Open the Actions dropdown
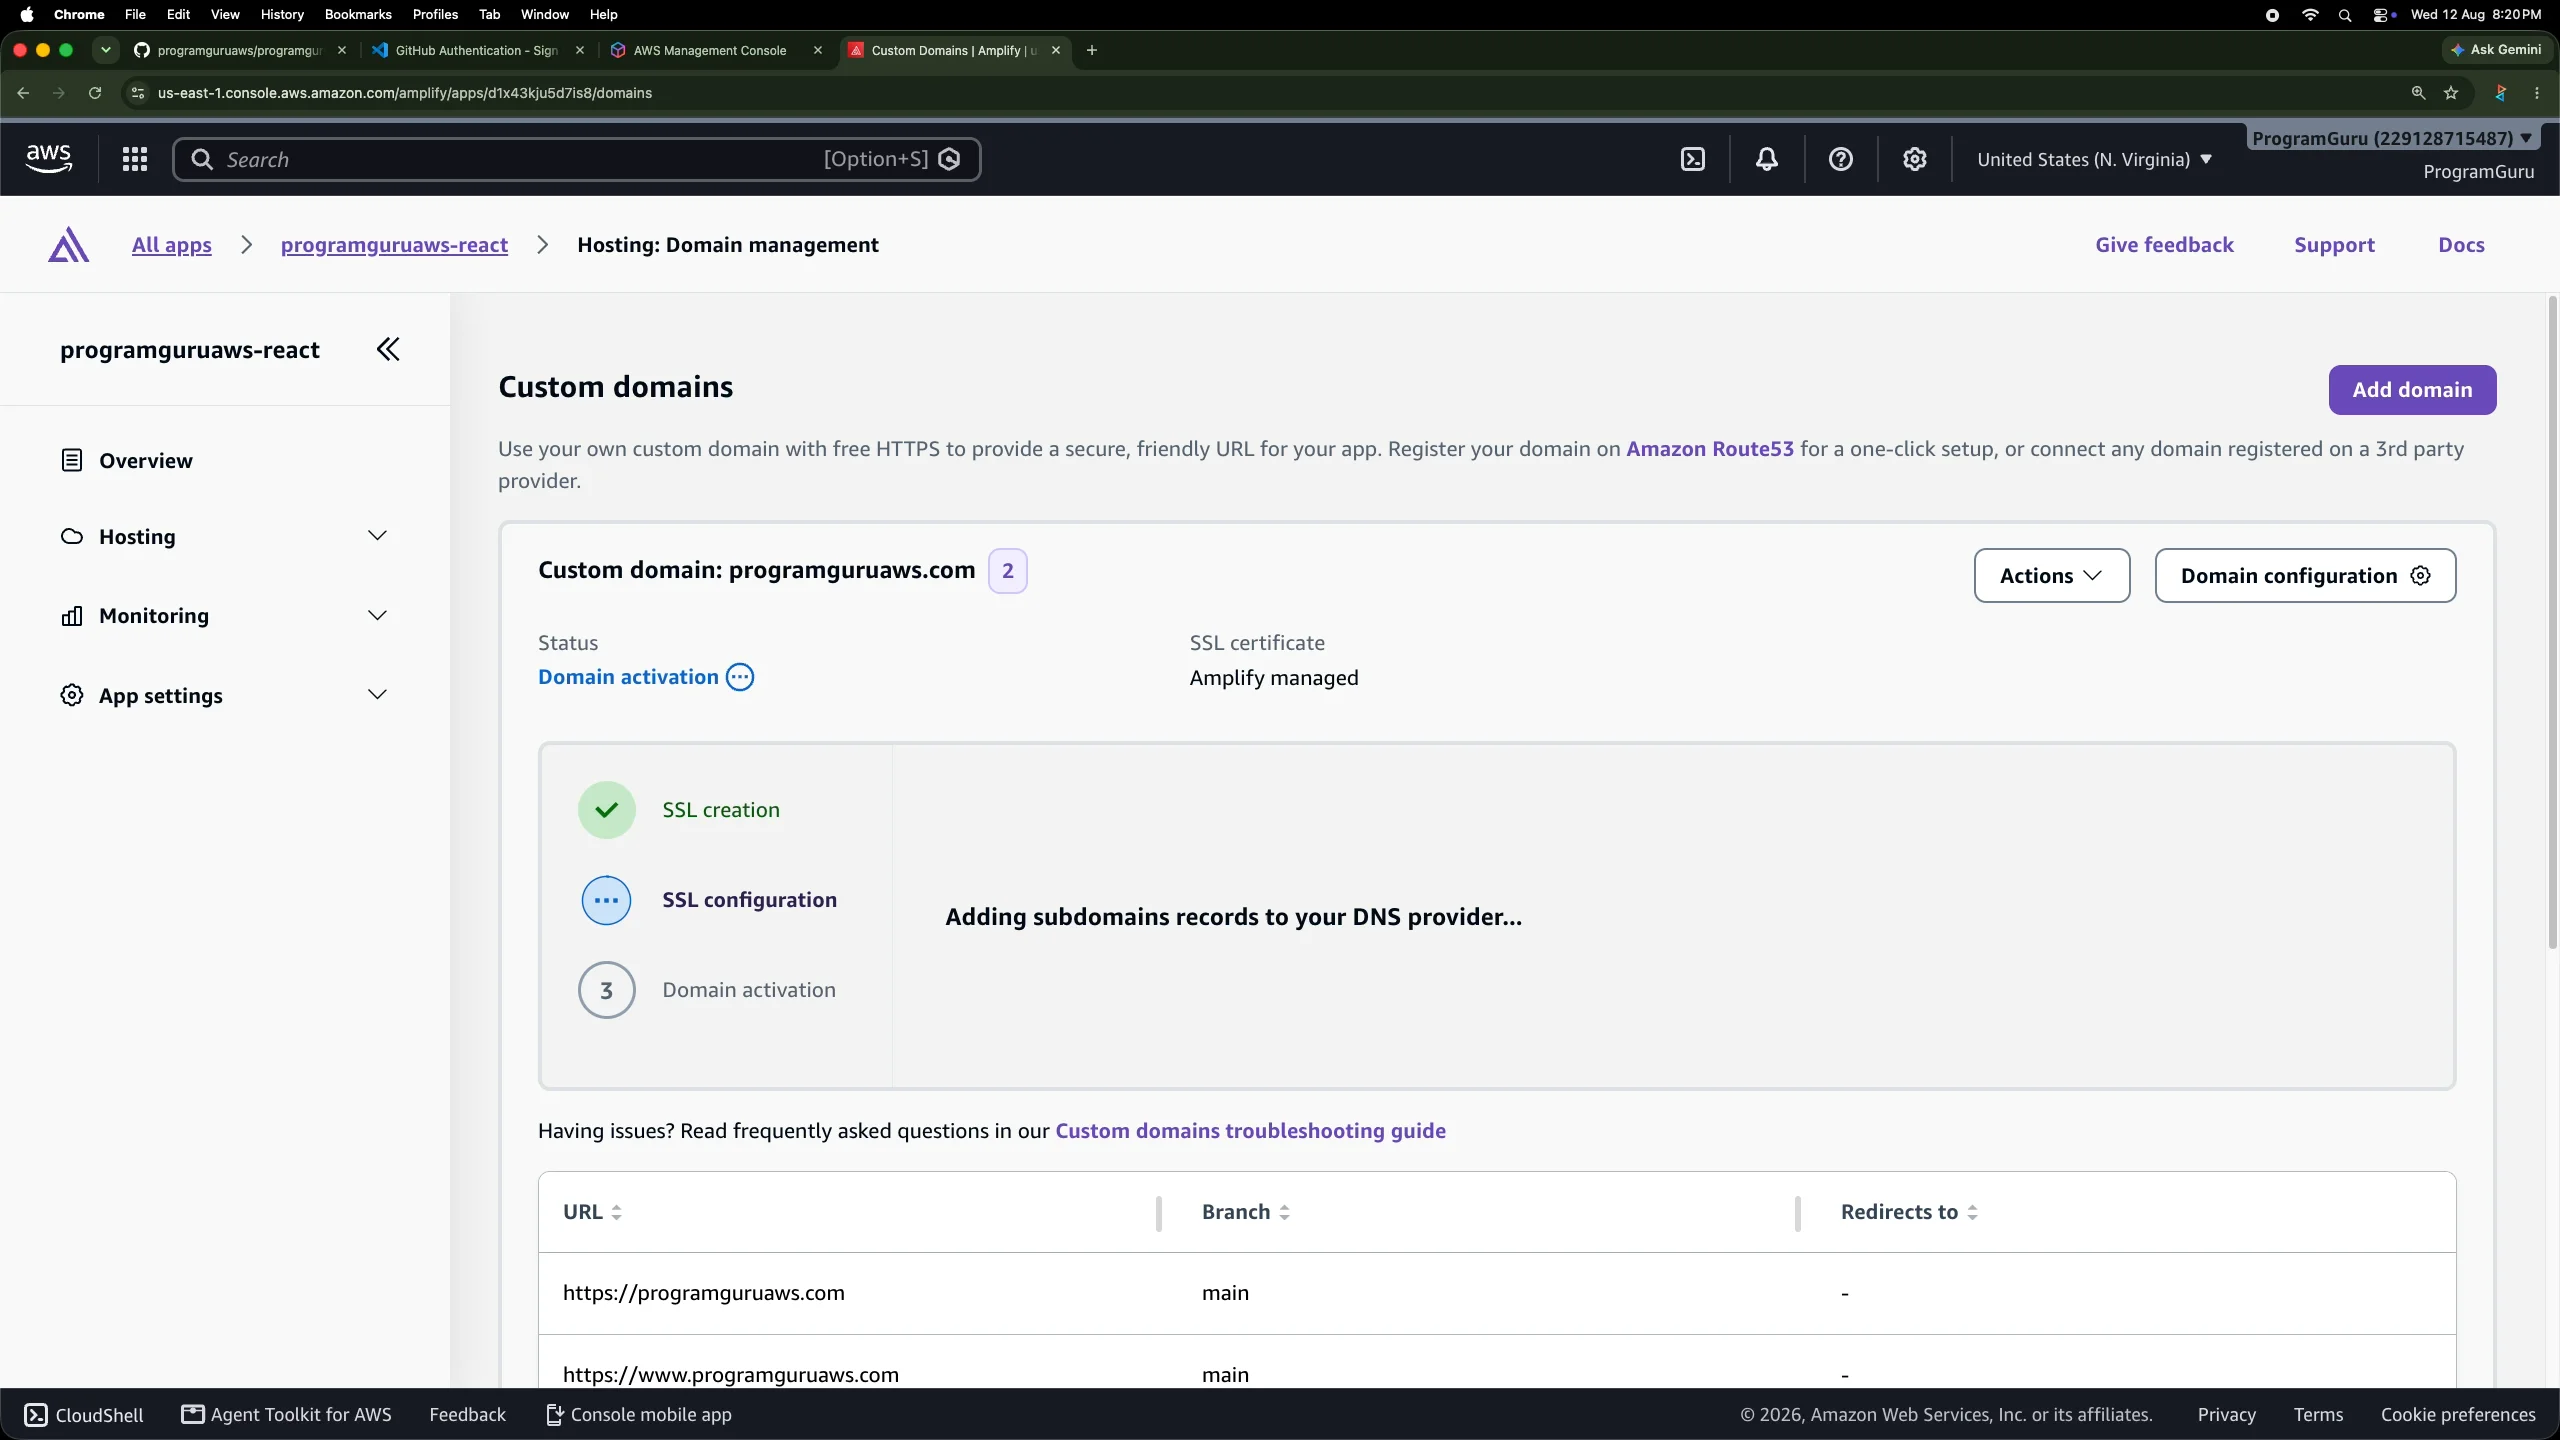 pyautogui.click(x=2052, y=576)
